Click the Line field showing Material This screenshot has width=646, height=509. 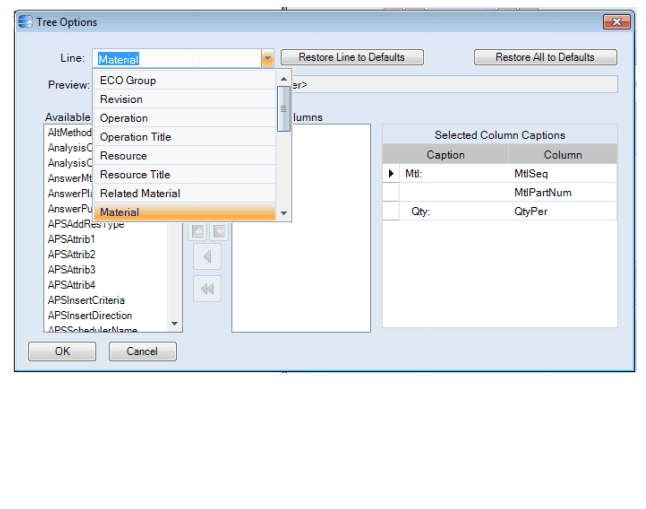click(177, 59)
